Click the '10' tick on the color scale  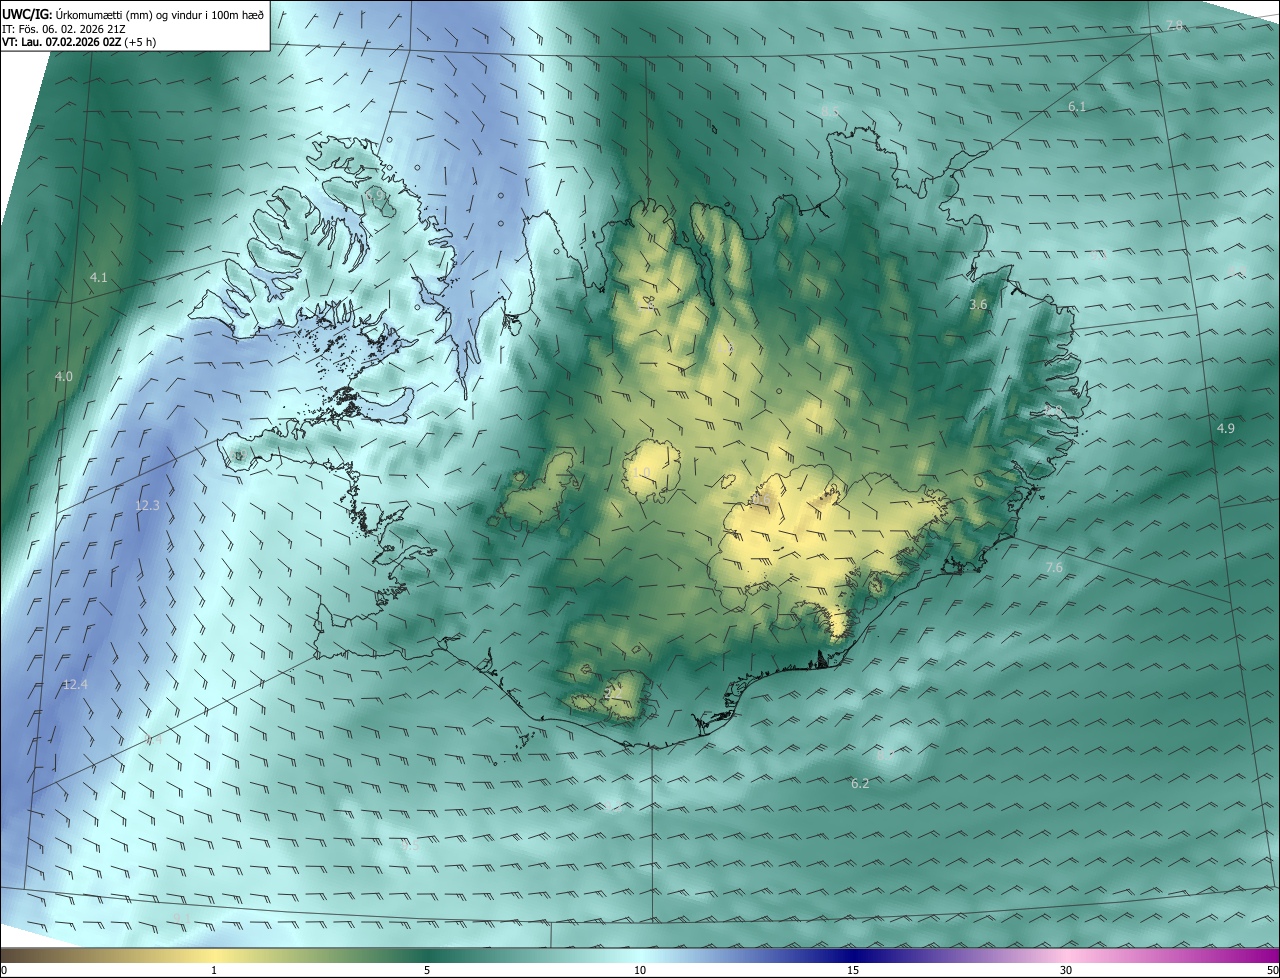(640, 970)
